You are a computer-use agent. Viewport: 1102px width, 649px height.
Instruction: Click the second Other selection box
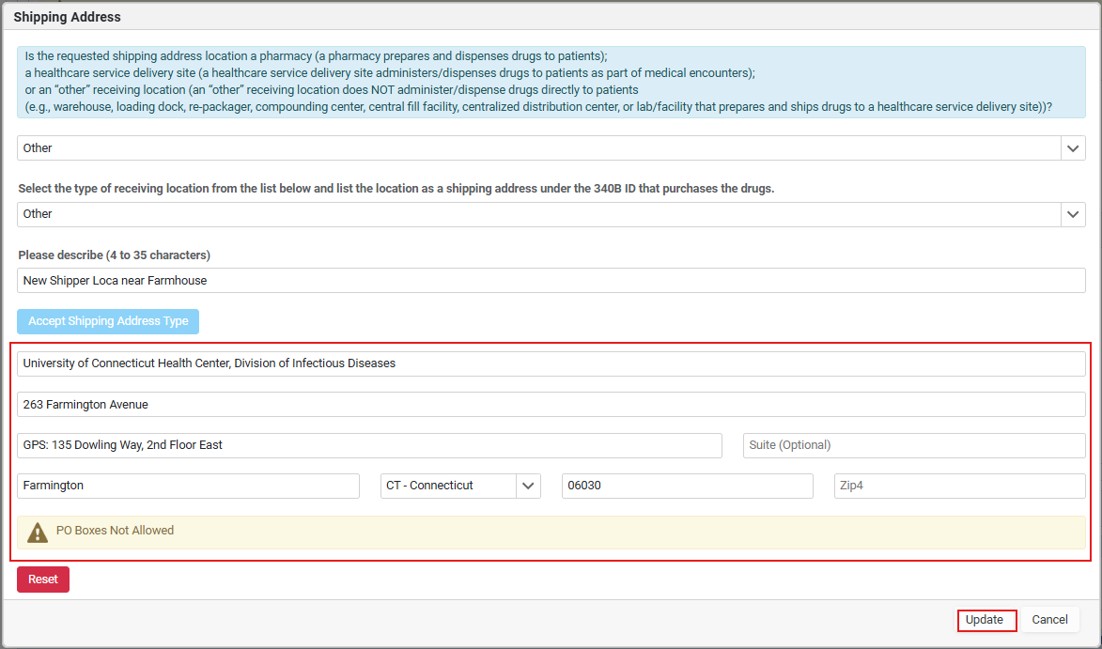click(x=551, y=214)
